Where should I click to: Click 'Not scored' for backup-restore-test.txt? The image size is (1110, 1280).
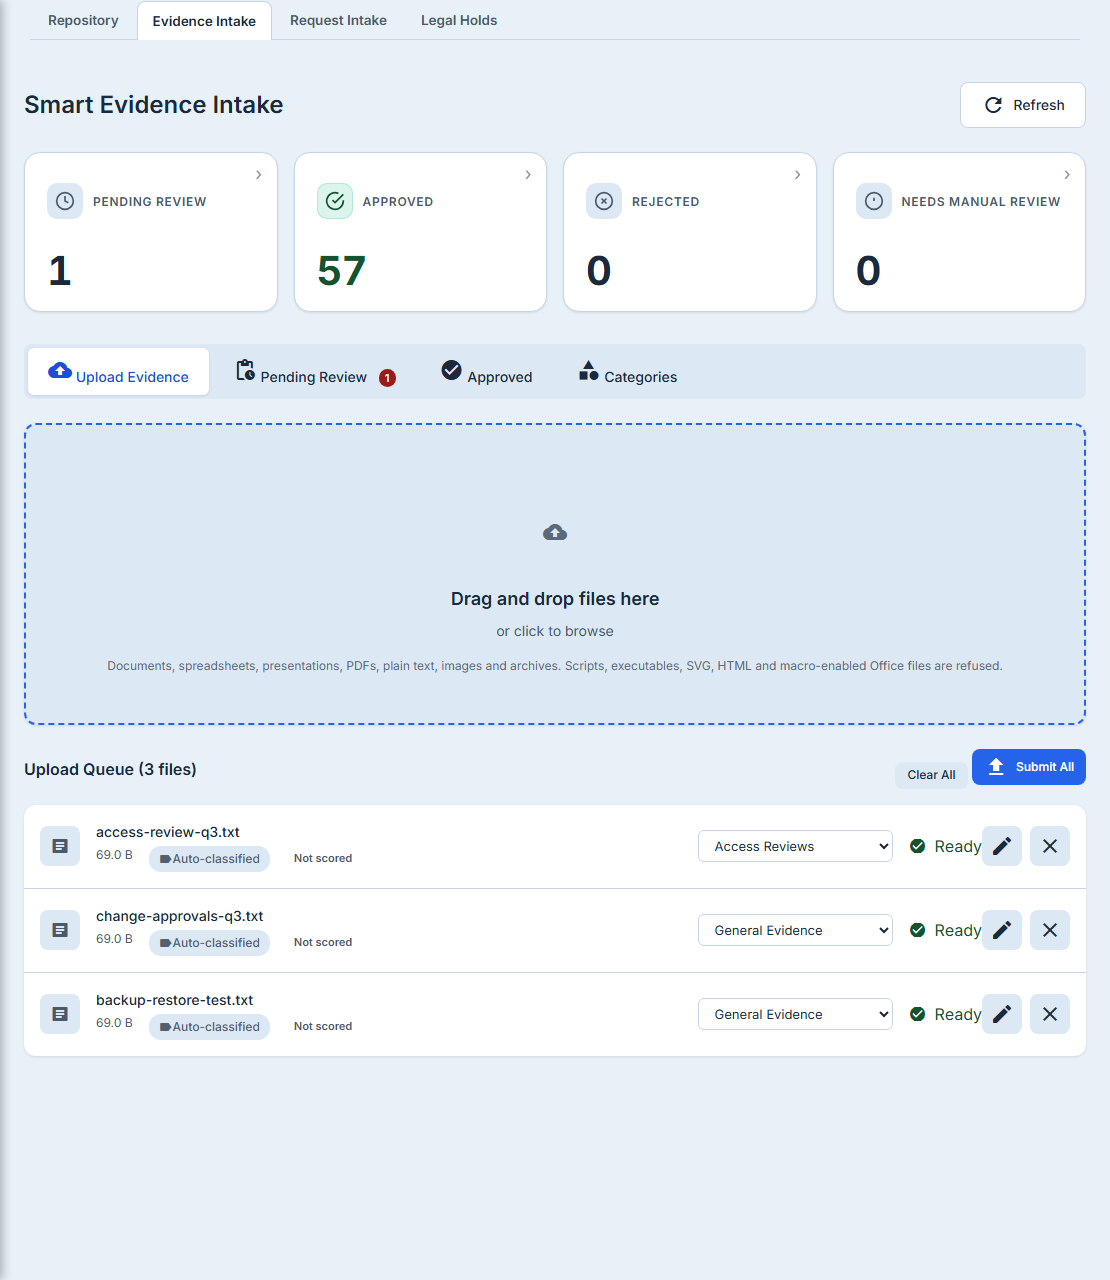(x=323, y=1026)
